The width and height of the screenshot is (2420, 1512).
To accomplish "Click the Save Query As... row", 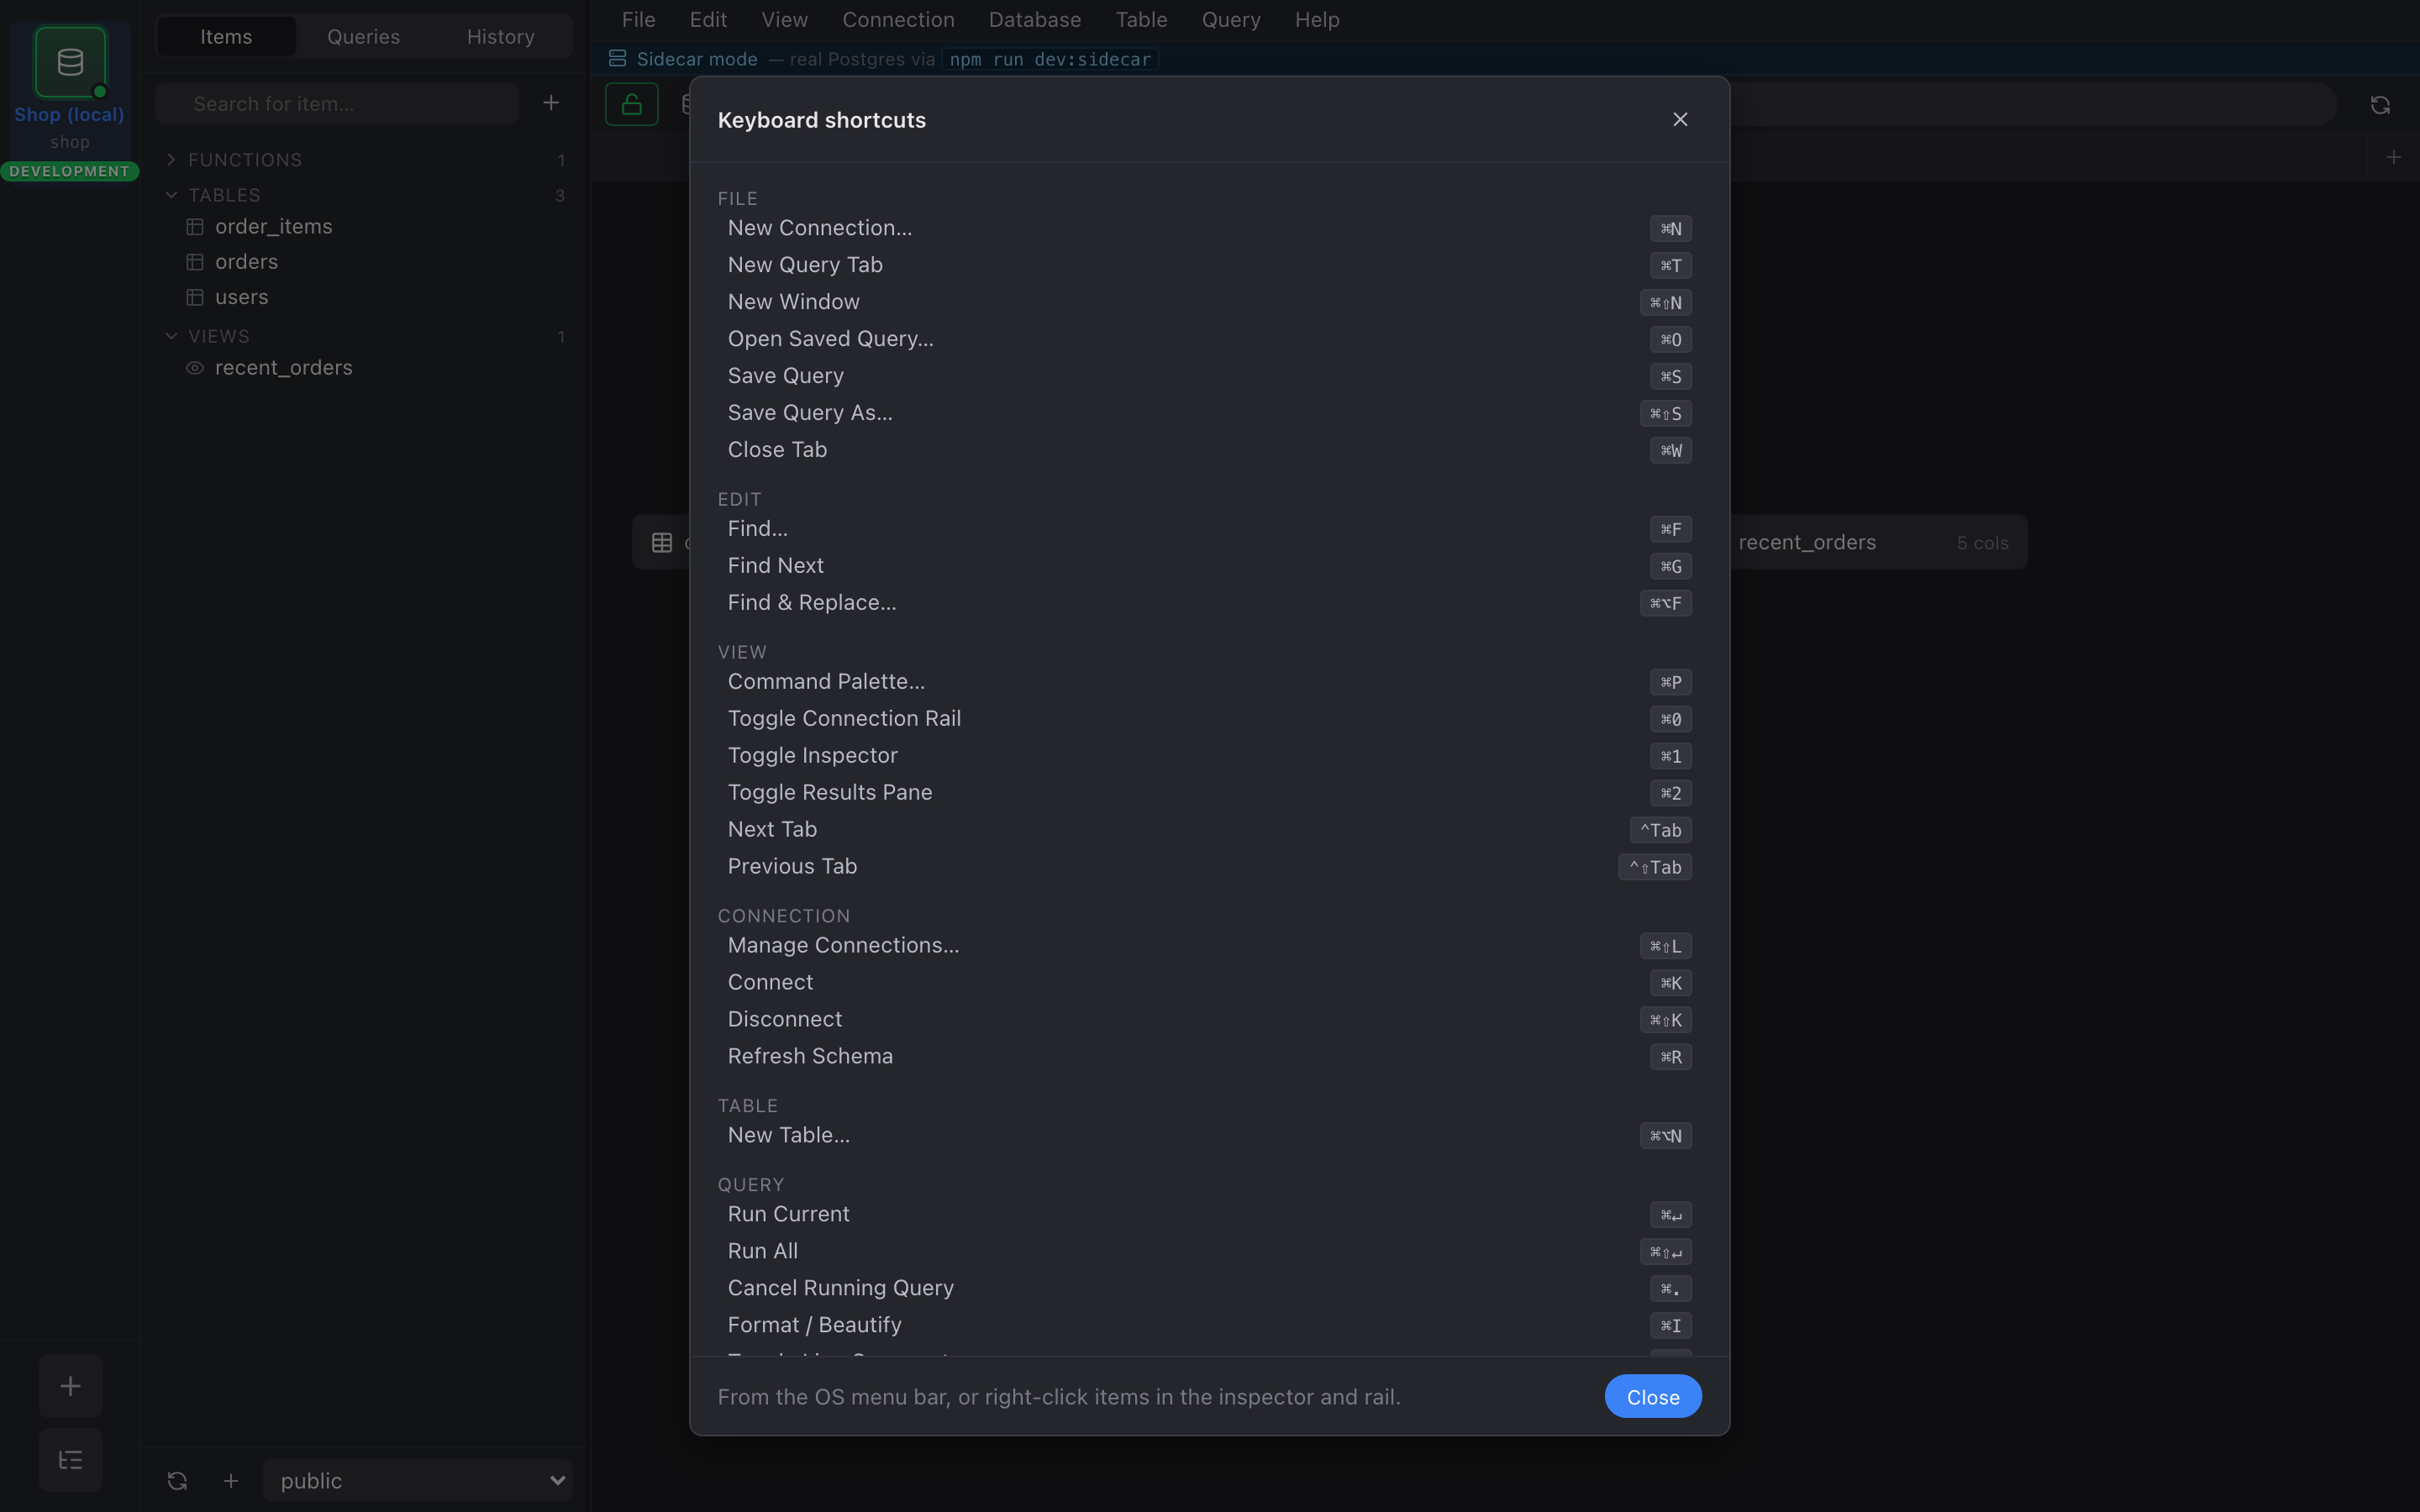I will pyautogui.click(x=1209, y=413).
